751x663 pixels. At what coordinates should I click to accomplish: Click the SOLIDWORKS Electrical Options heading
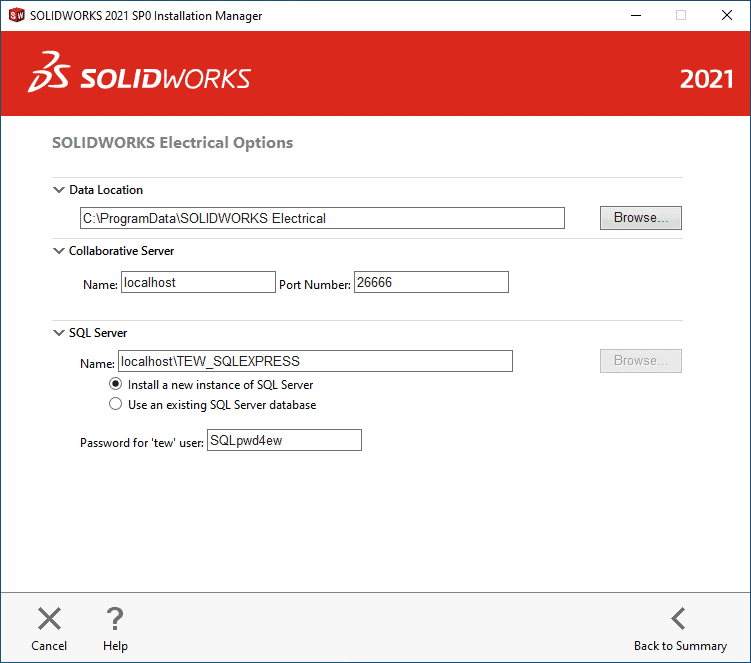point(172,143)
